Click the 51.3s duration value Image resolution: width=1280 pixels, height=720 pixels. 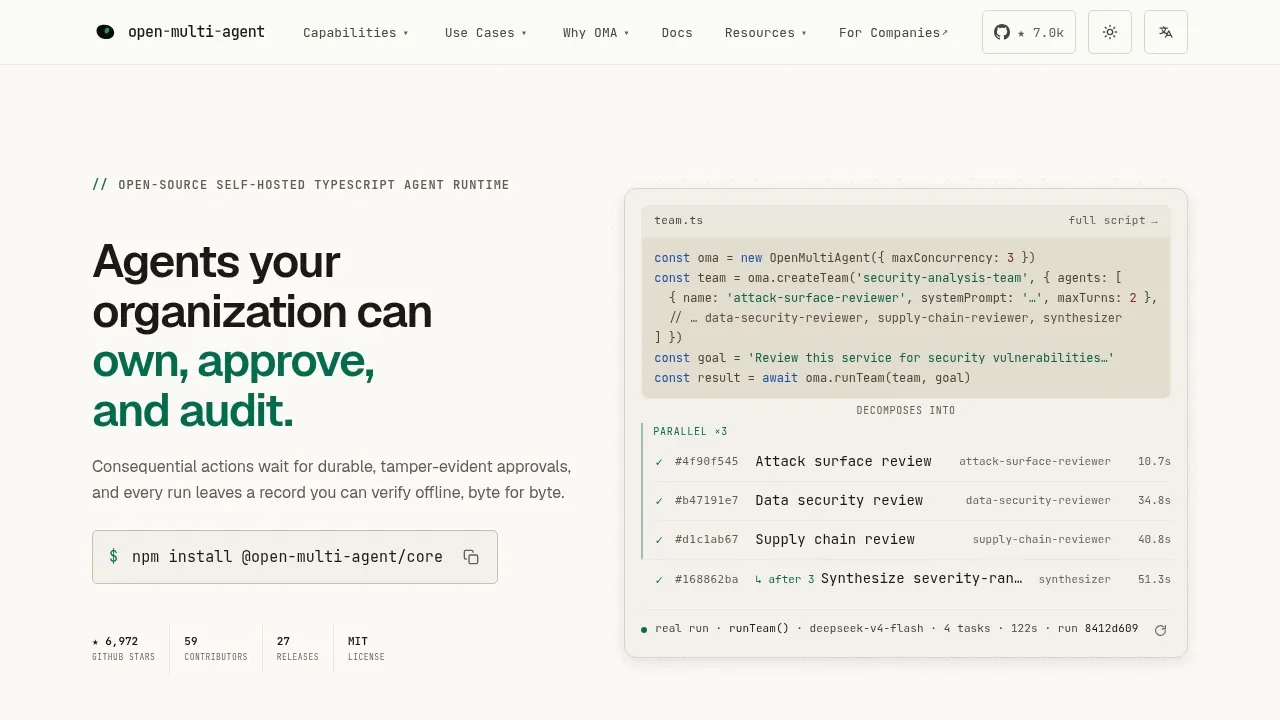(x=1154, y=579)
